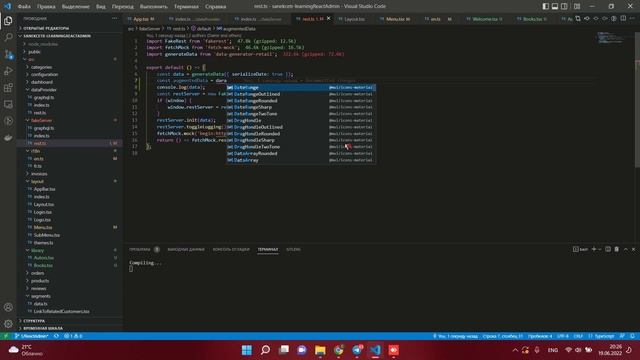
Task: Switch to the Layout.tsx editor tab
Action: pos(353,19)
